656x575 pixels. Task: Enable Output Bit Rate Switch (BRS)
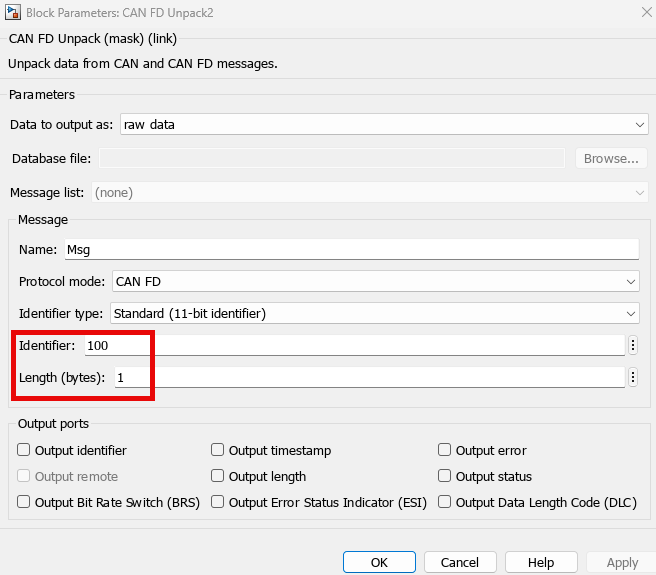click(24, 503)
